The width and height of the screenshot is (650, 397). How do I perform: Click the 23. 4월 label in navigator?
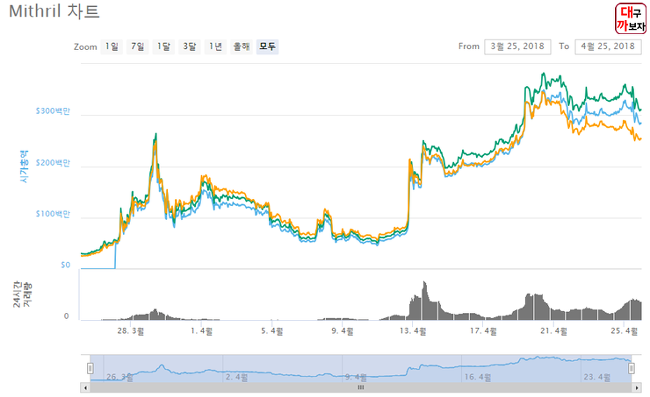[x=597, y=377]
